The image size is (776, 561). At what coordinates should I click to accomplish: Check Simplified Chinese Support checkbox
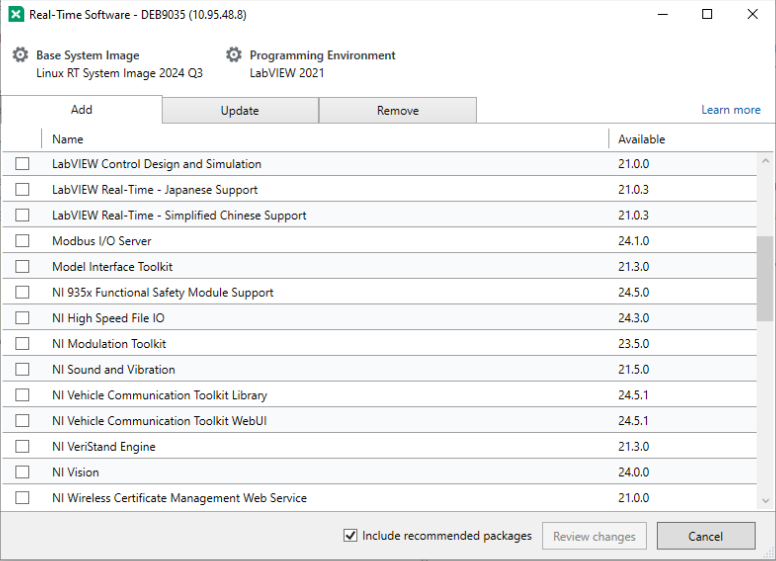(22, 215)
